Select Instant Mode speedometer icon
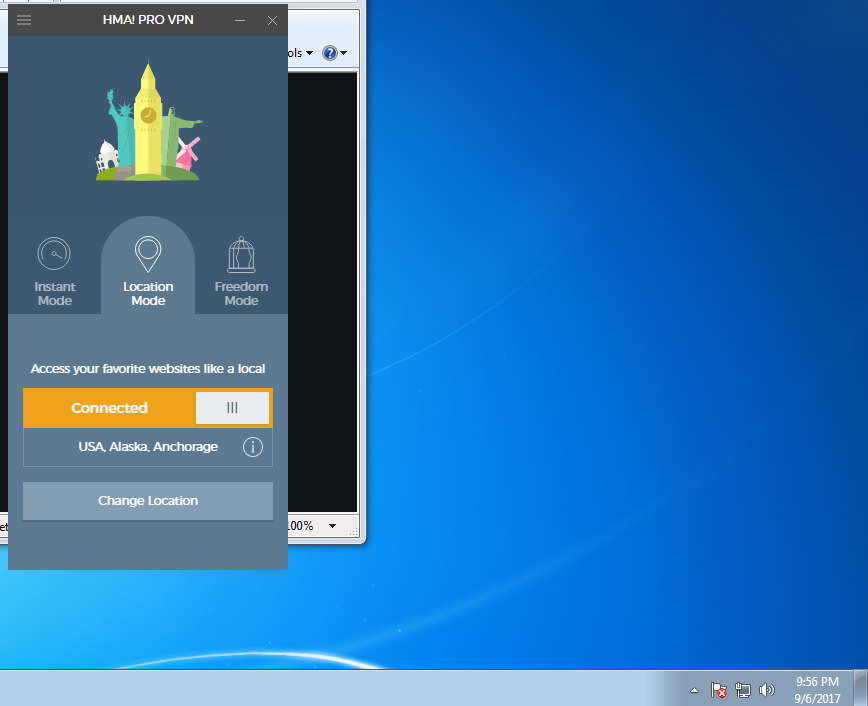The width and height of the screenshot is (868, 706). [54, 254]
